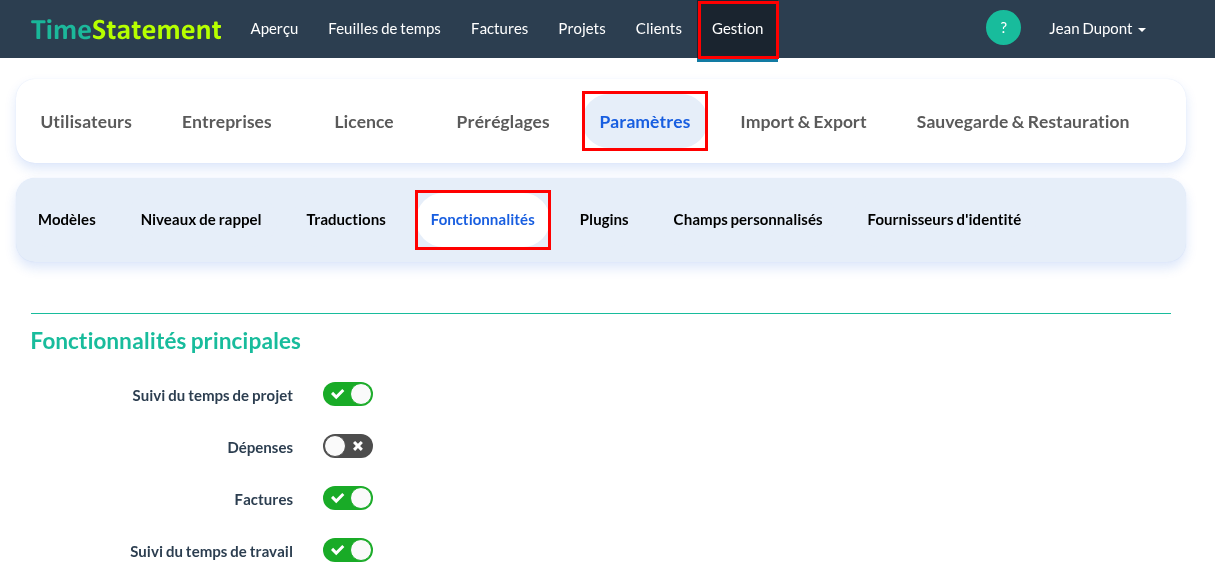The image size is (1215, 563).
Task: Turn off the Factures feature toggle
Action: point(348,498)
